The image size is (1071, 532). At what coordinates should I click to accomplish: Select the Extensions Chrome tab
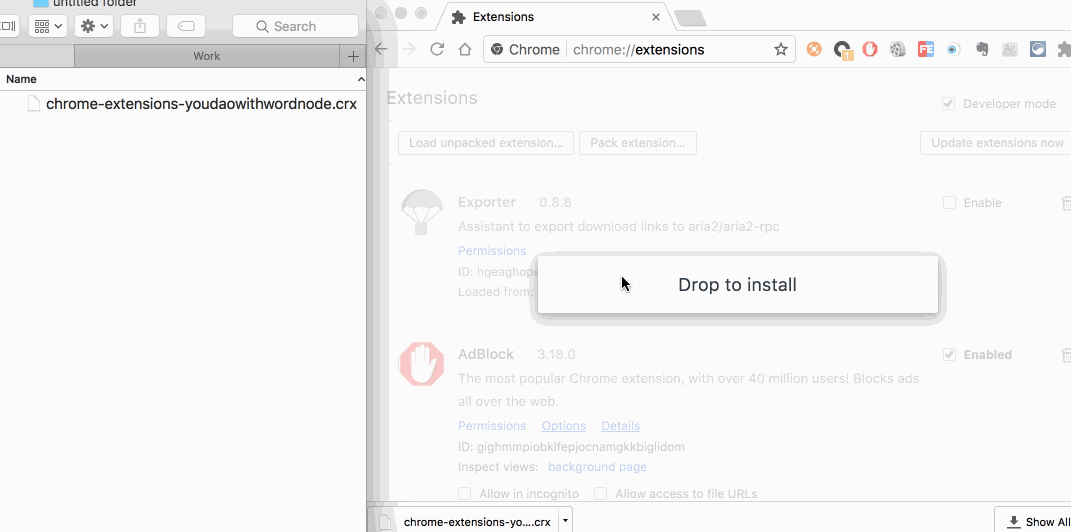point(553,16)
